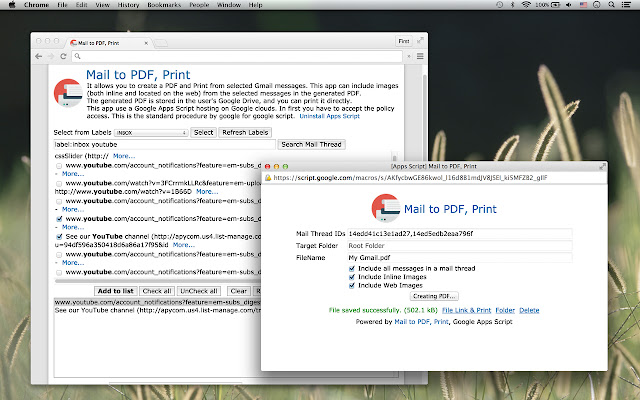
Task: Expand 'More...' next to cssSlider entry
Action: (x=124, y=156)
